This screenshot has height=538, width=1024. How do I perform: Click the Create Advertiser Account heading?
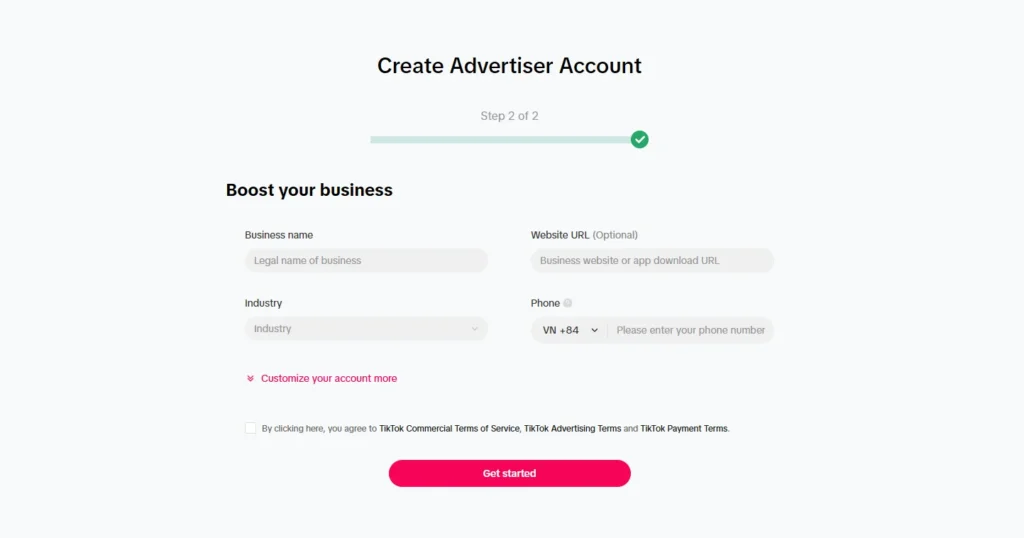509,66
